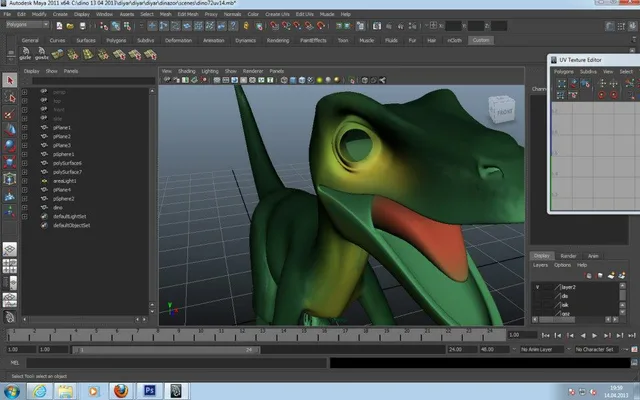Switch to the Render layer tab

568,256
